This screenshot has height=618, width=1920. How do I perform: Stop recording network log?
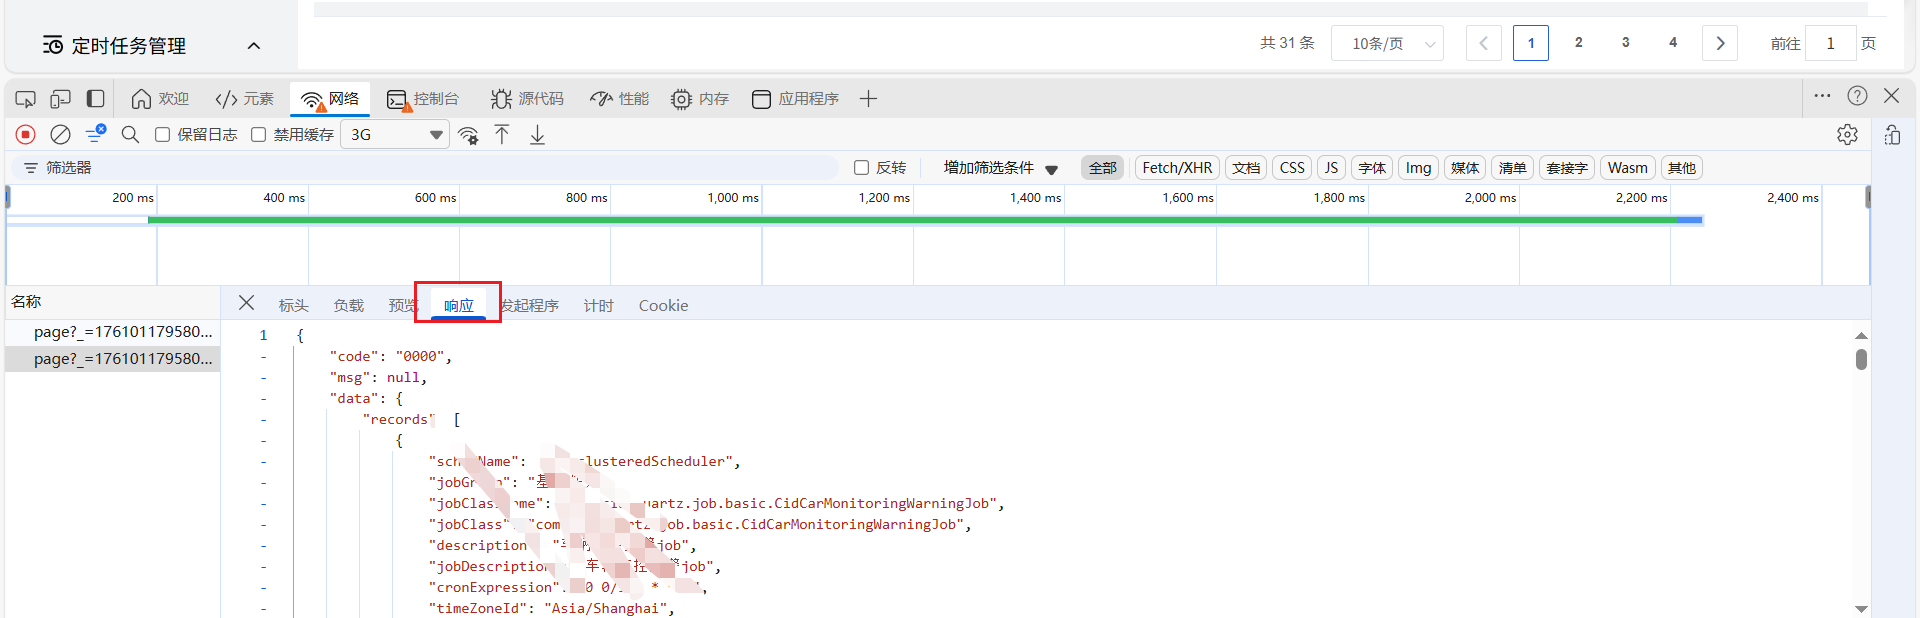(x=26, y=134)
